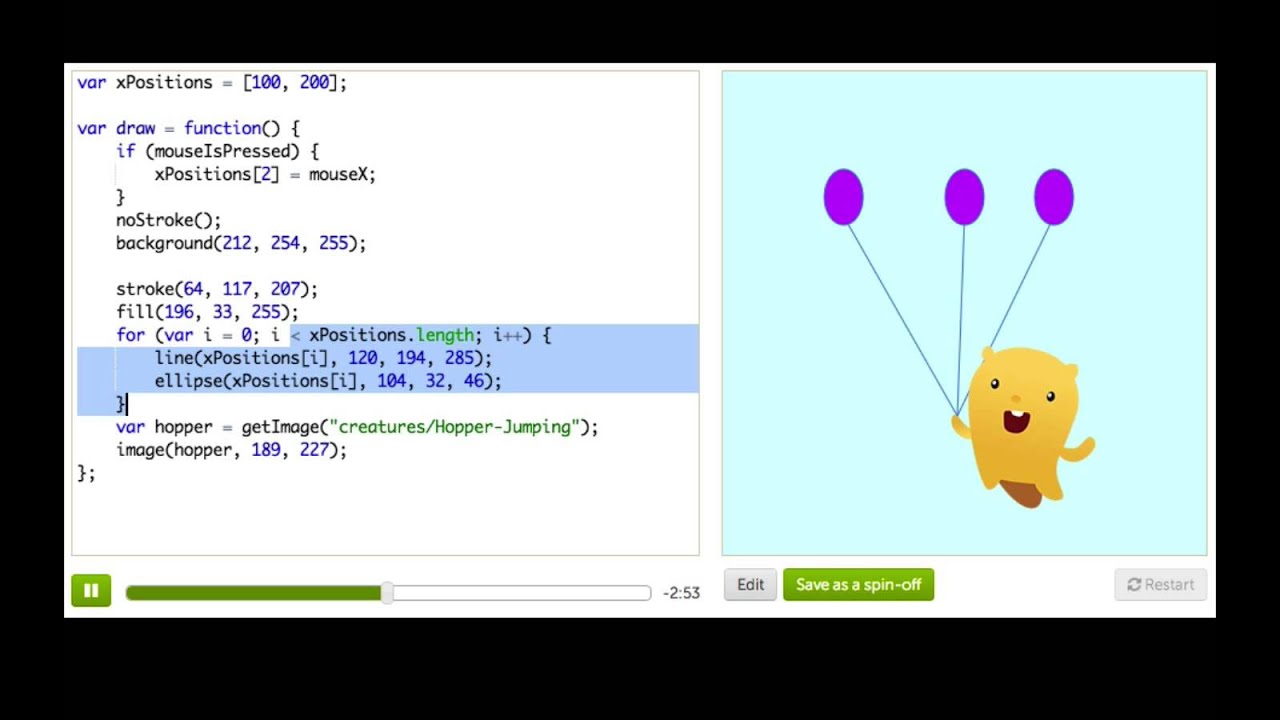Click the 'xPositions[2] = mouseX;' line

click(x=265, y=174)
